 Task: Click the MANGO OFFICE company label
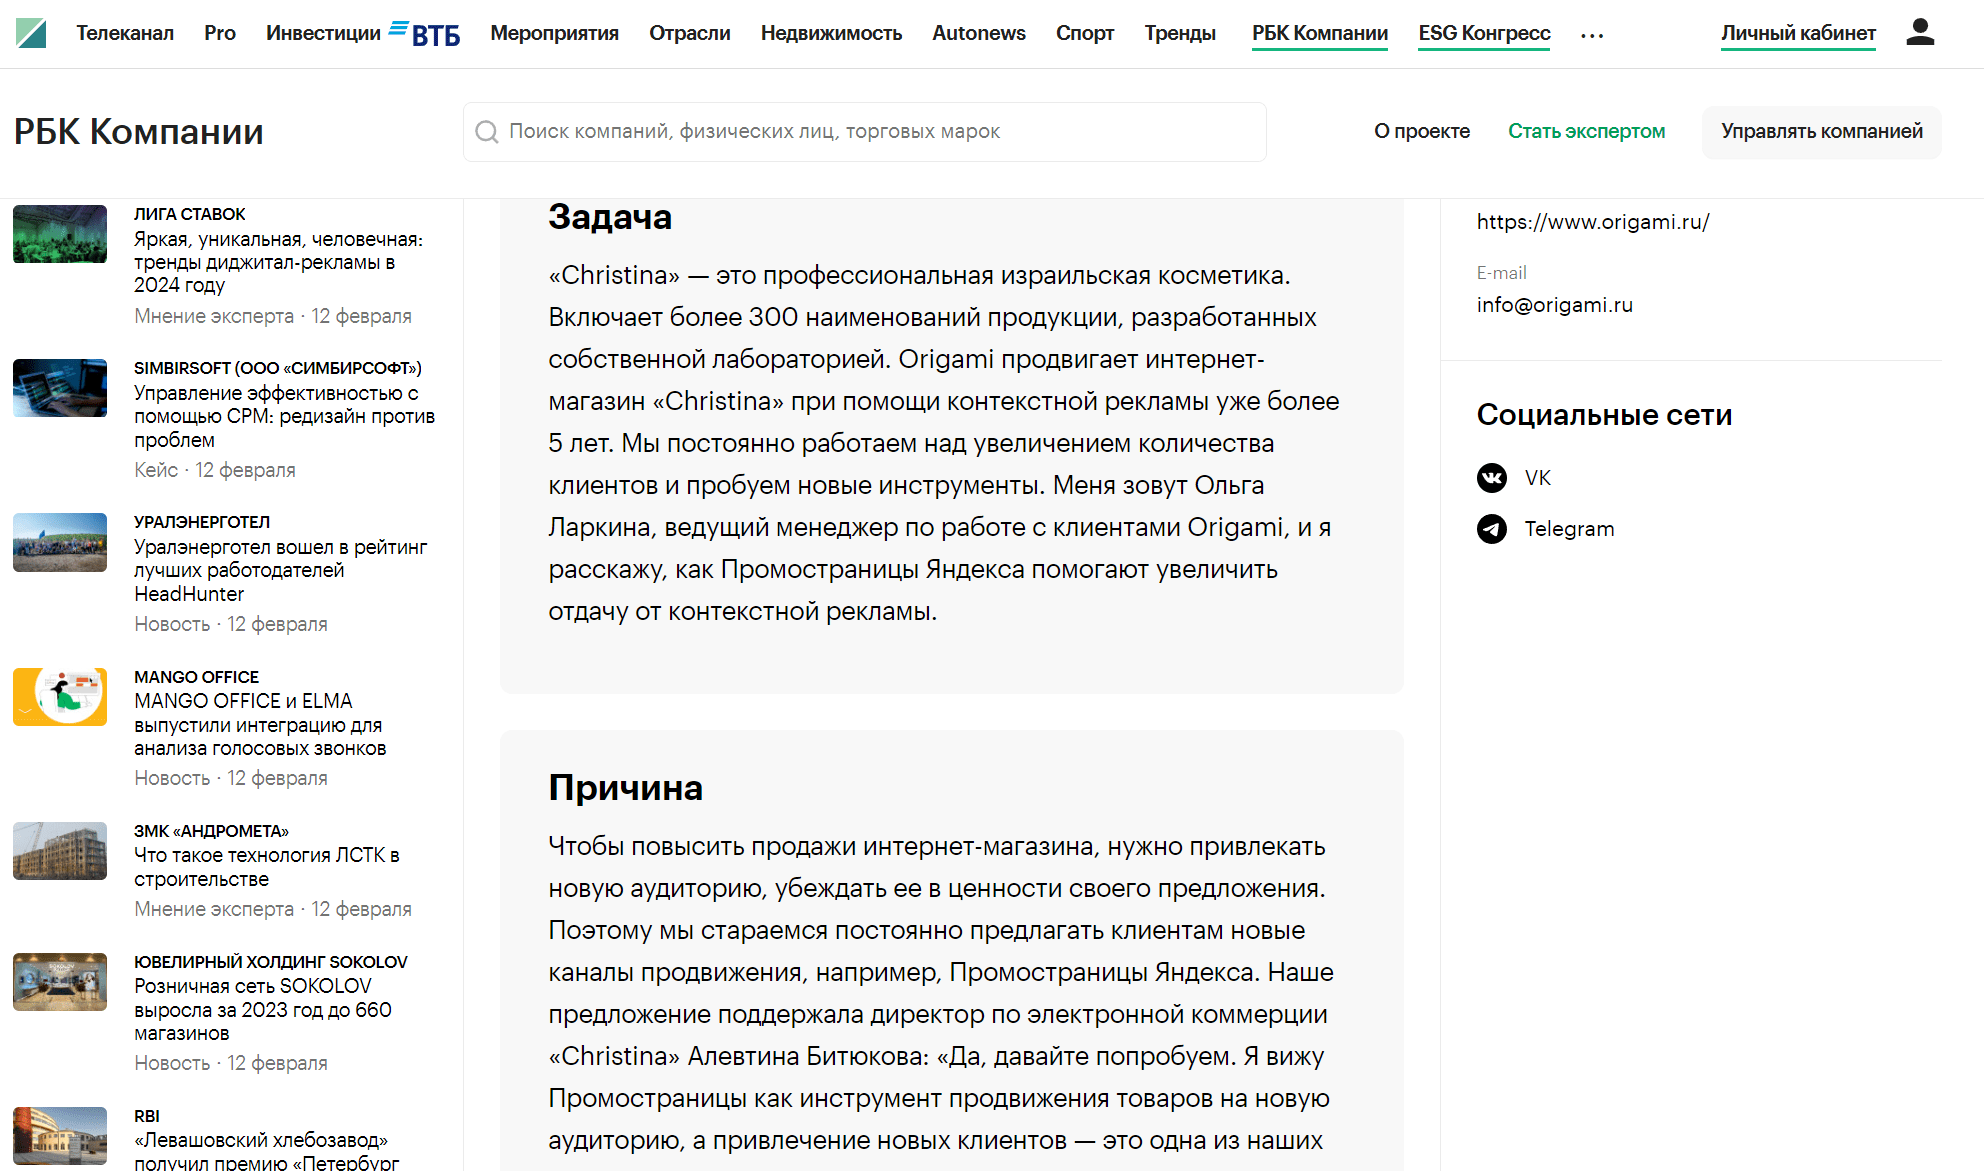click(197, 677)
